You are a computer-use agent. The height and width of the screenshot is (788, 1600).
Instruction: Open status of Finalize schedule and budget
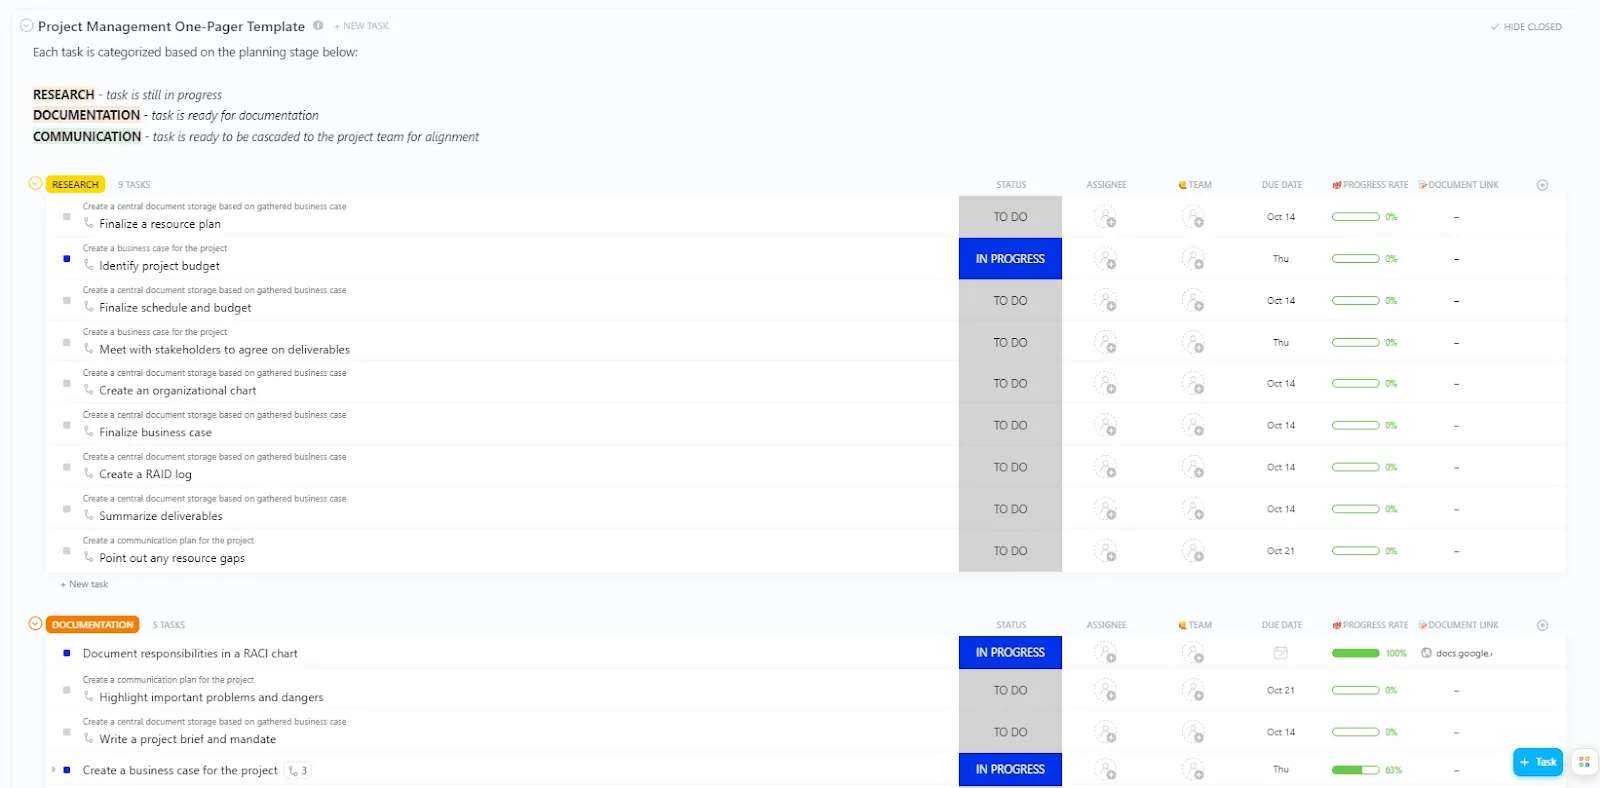coord(1010,301)
